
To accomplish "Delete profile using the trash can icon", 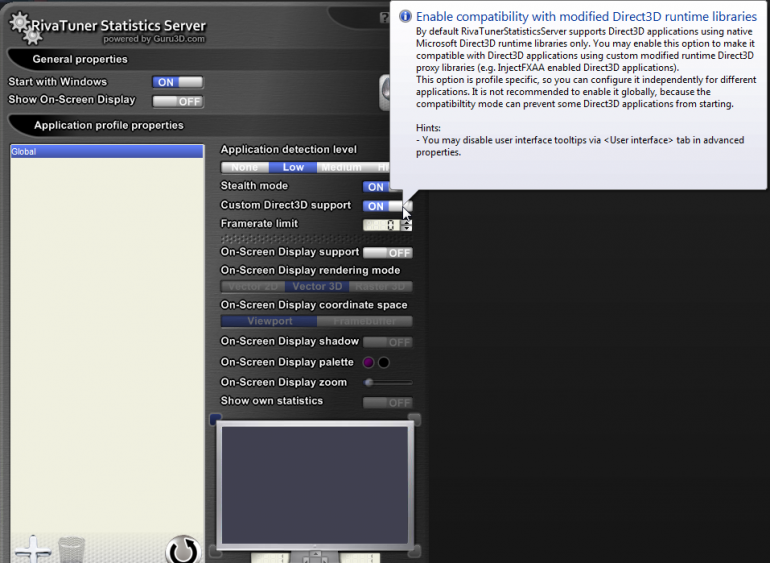I will (72, 550).
